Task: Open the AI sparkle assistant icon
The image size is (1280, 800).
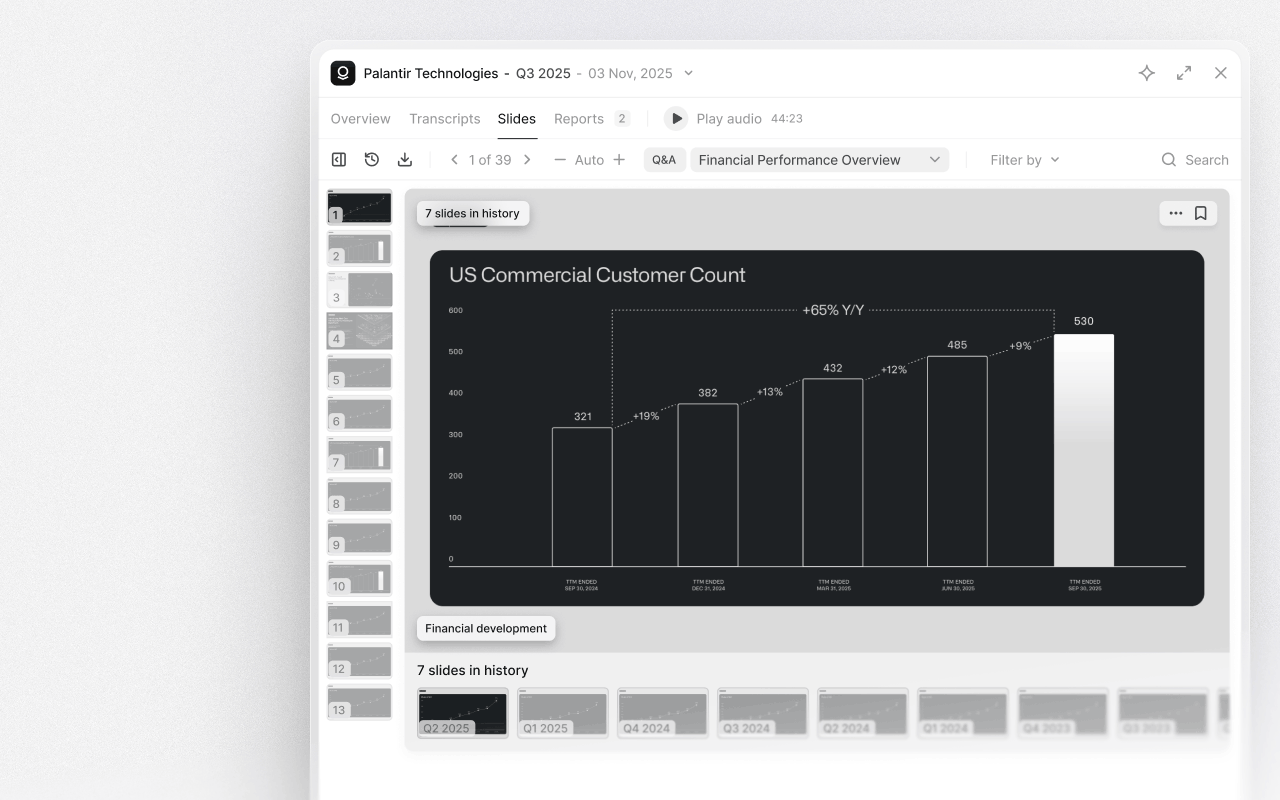Action: click(x=1147, y=73)
